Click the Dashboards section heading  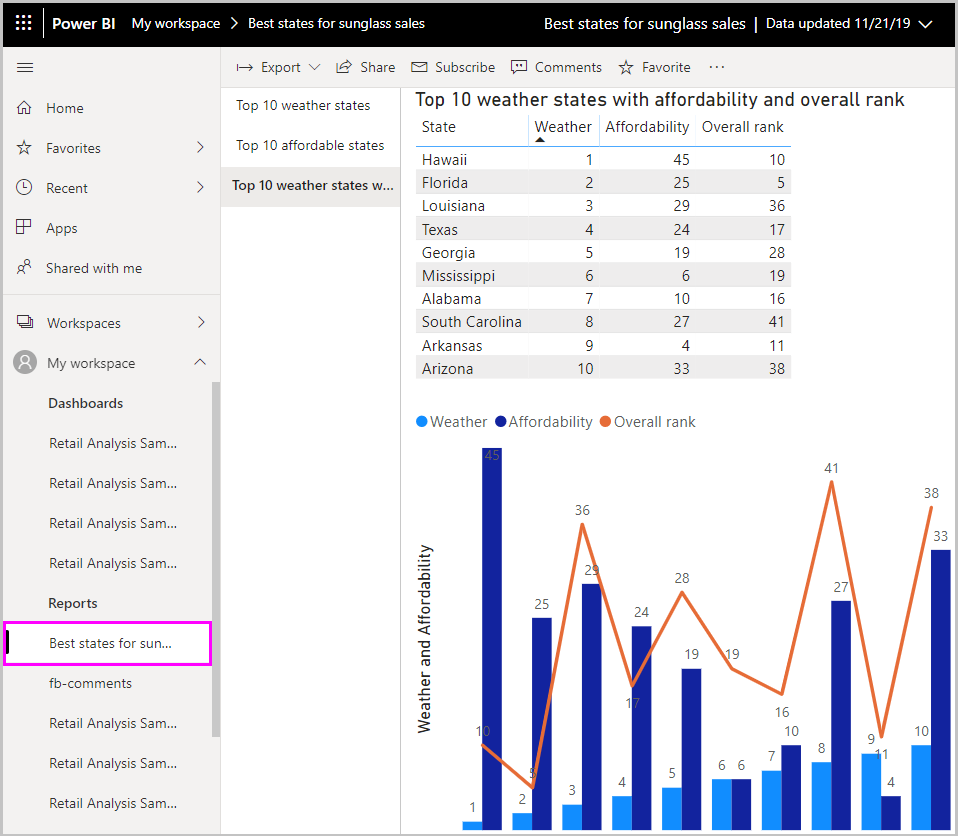[86, 403]
